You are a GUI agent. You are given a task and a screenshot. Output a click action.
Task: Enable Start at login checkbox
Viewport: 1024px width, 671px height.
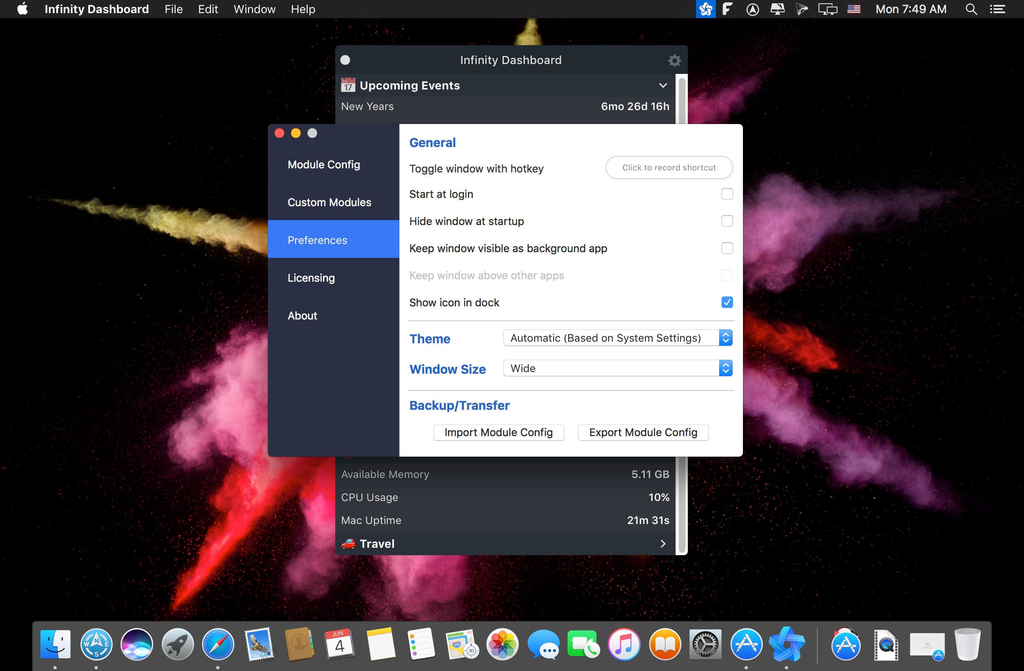pyautogui.click(x=727, y=194)
